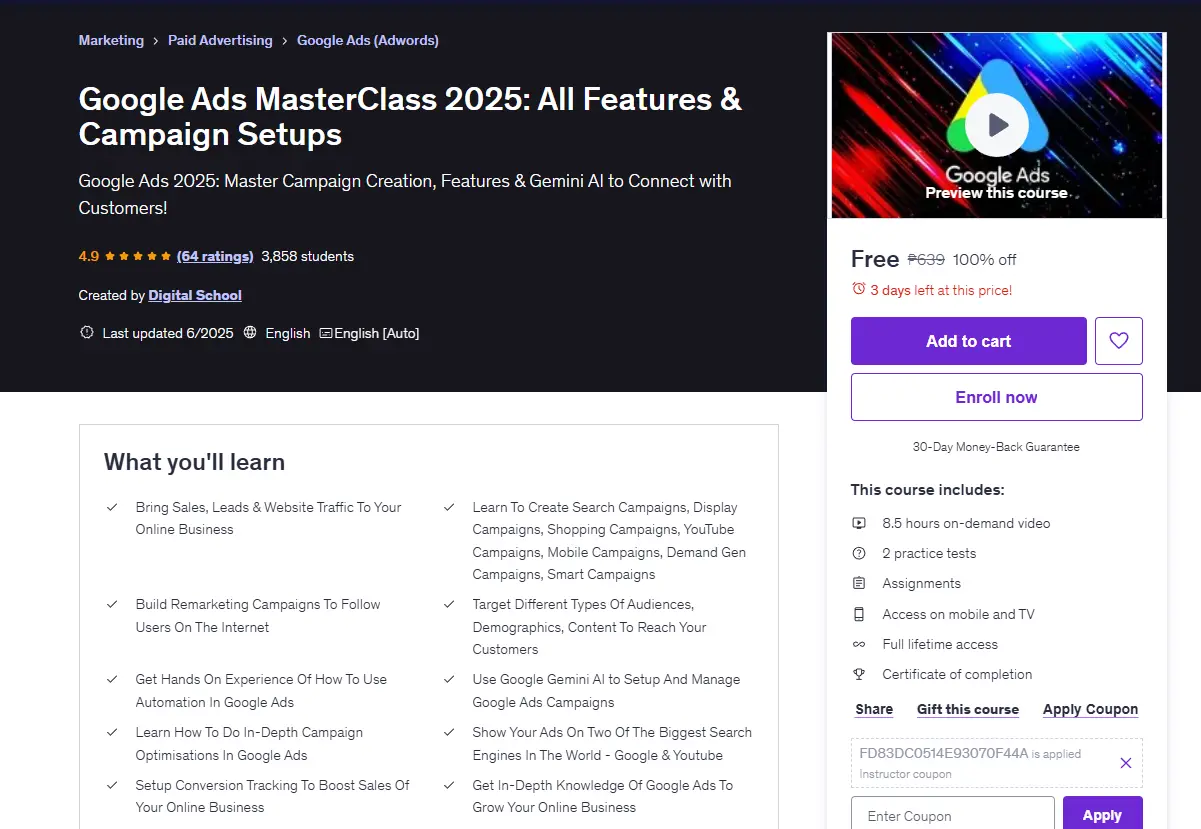Click checkmark beside Show Your Ads On Two item
The height and width of the screenshot is (829, 1201).
point(450,732)
